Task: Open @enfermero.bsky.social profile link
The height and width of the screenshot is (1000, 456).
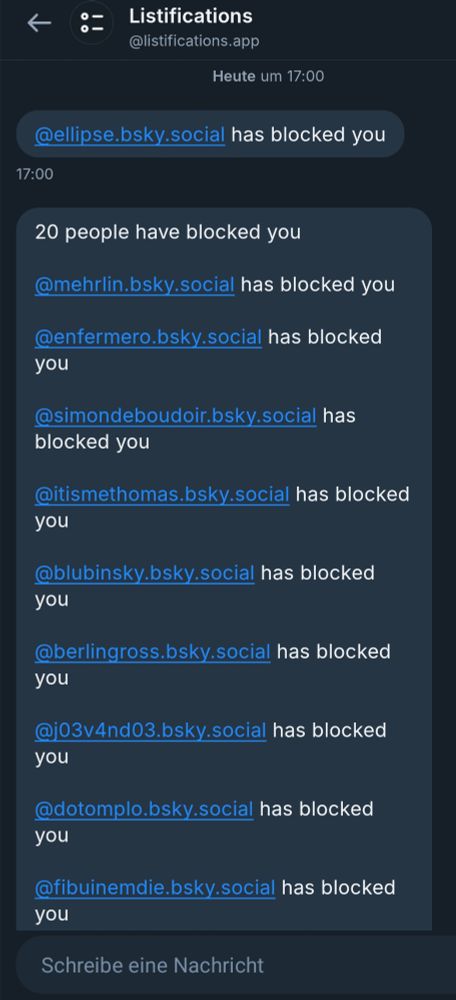Action: (x=148, y=337)
